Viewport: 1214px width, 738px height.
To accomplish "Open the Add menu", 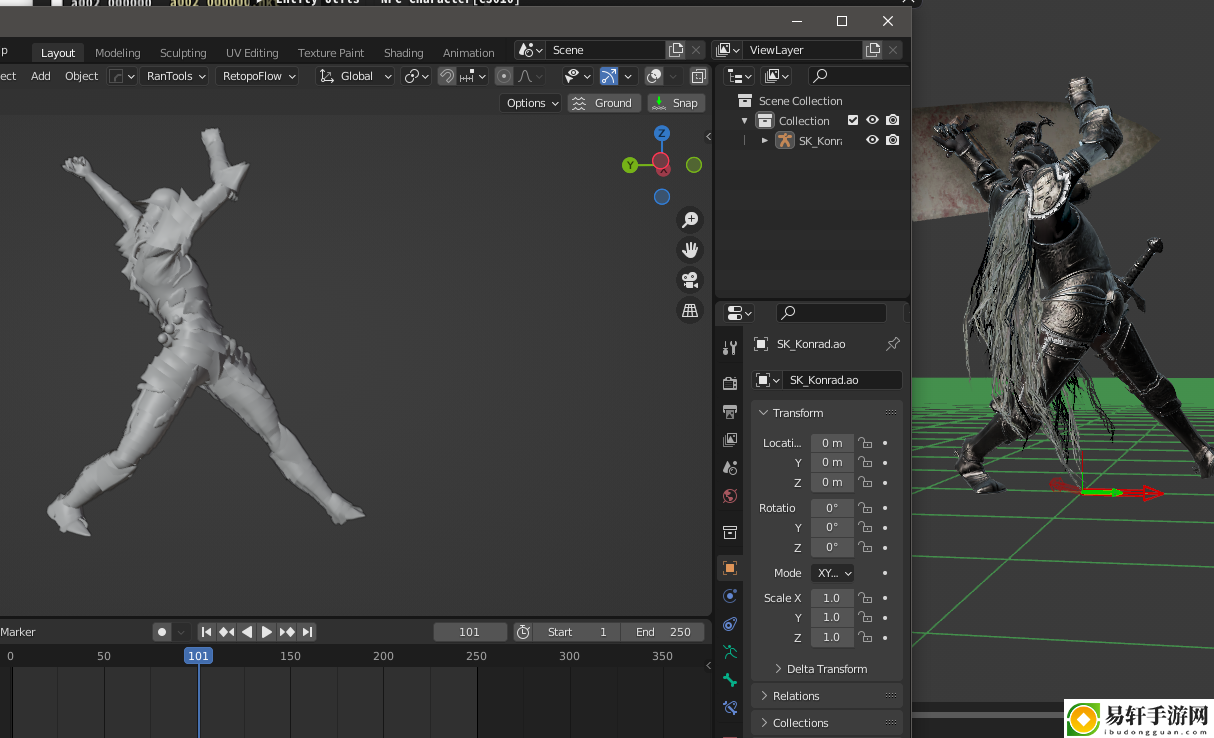I will click(41, 76).
